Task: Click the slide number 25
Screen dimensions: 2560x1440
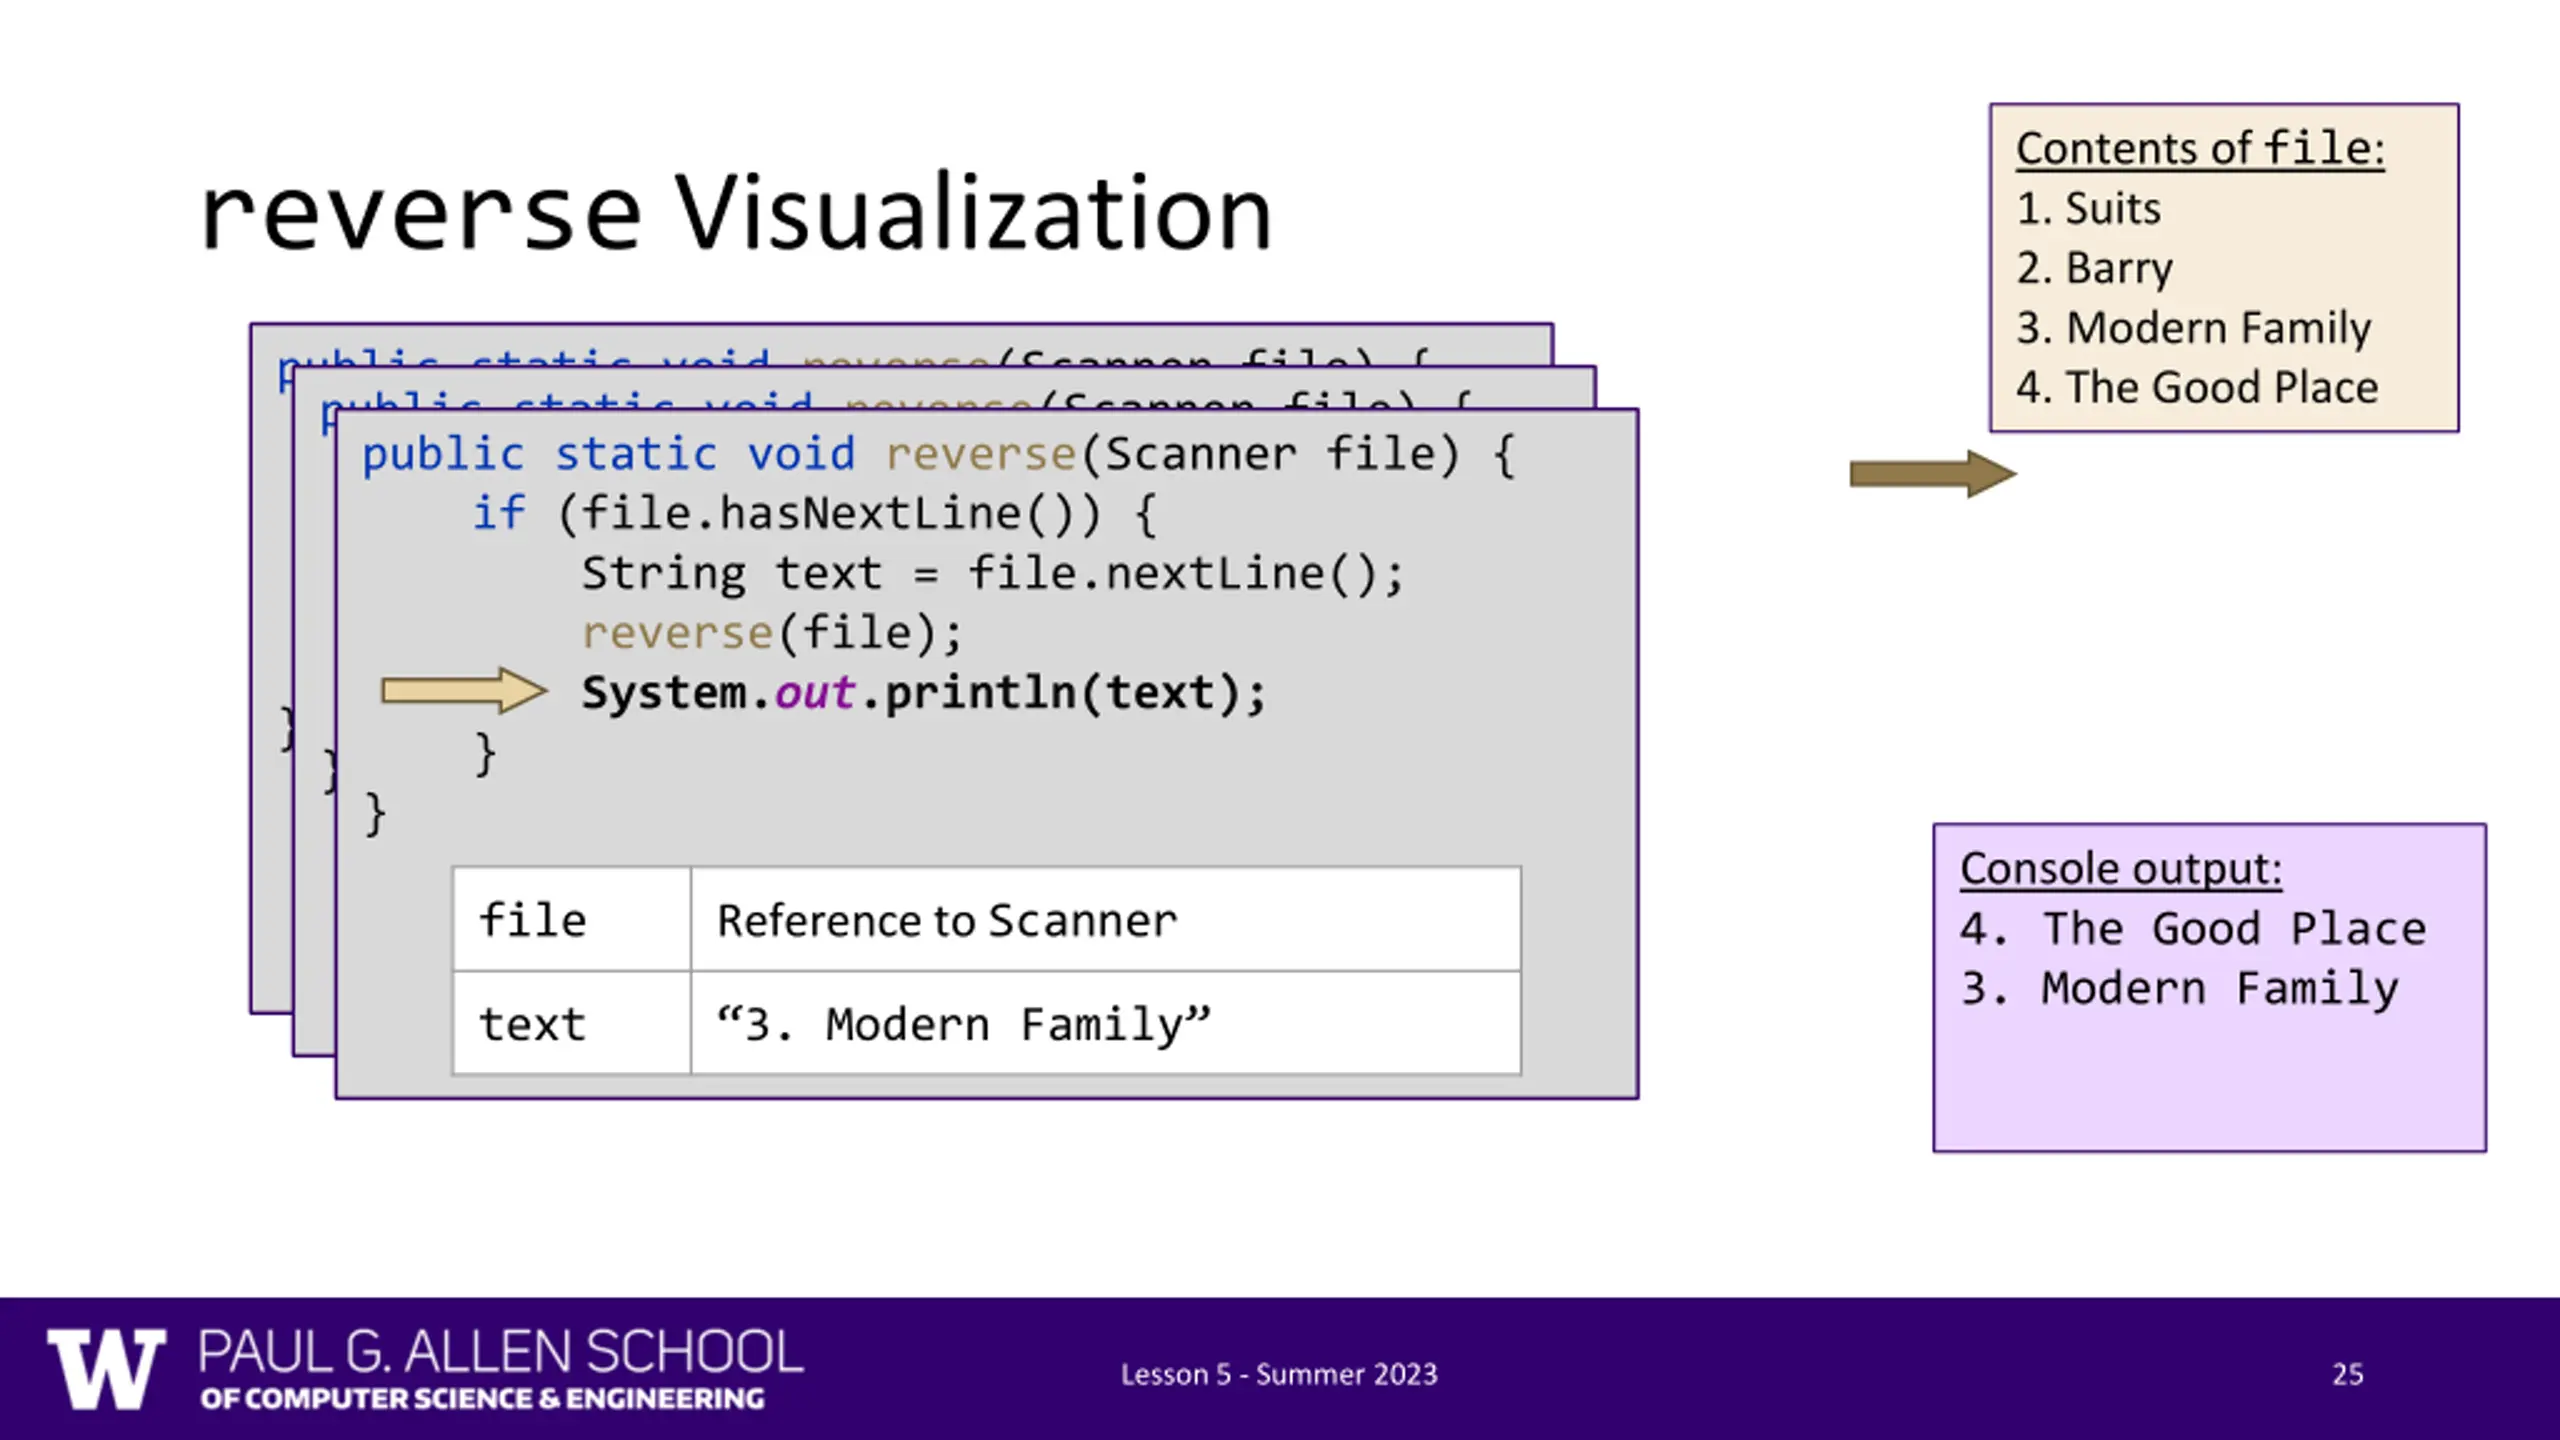Action: [x=2348, y=1374]
